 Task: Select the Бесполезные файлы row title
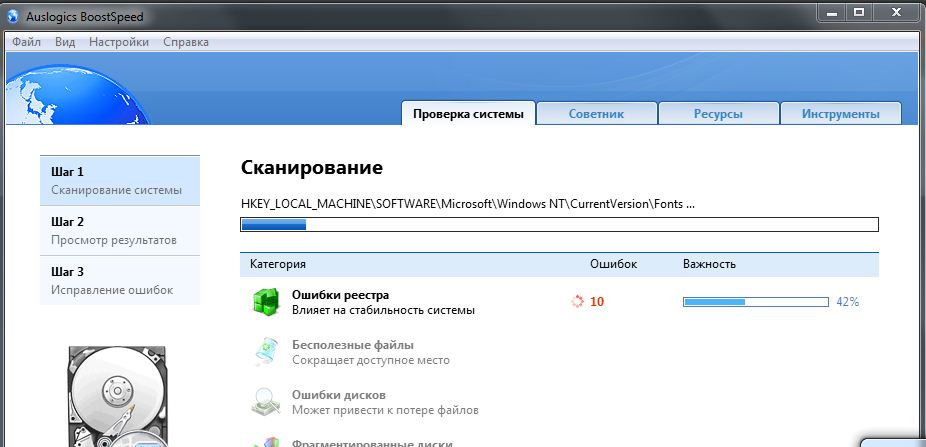(x=353, y=345)
